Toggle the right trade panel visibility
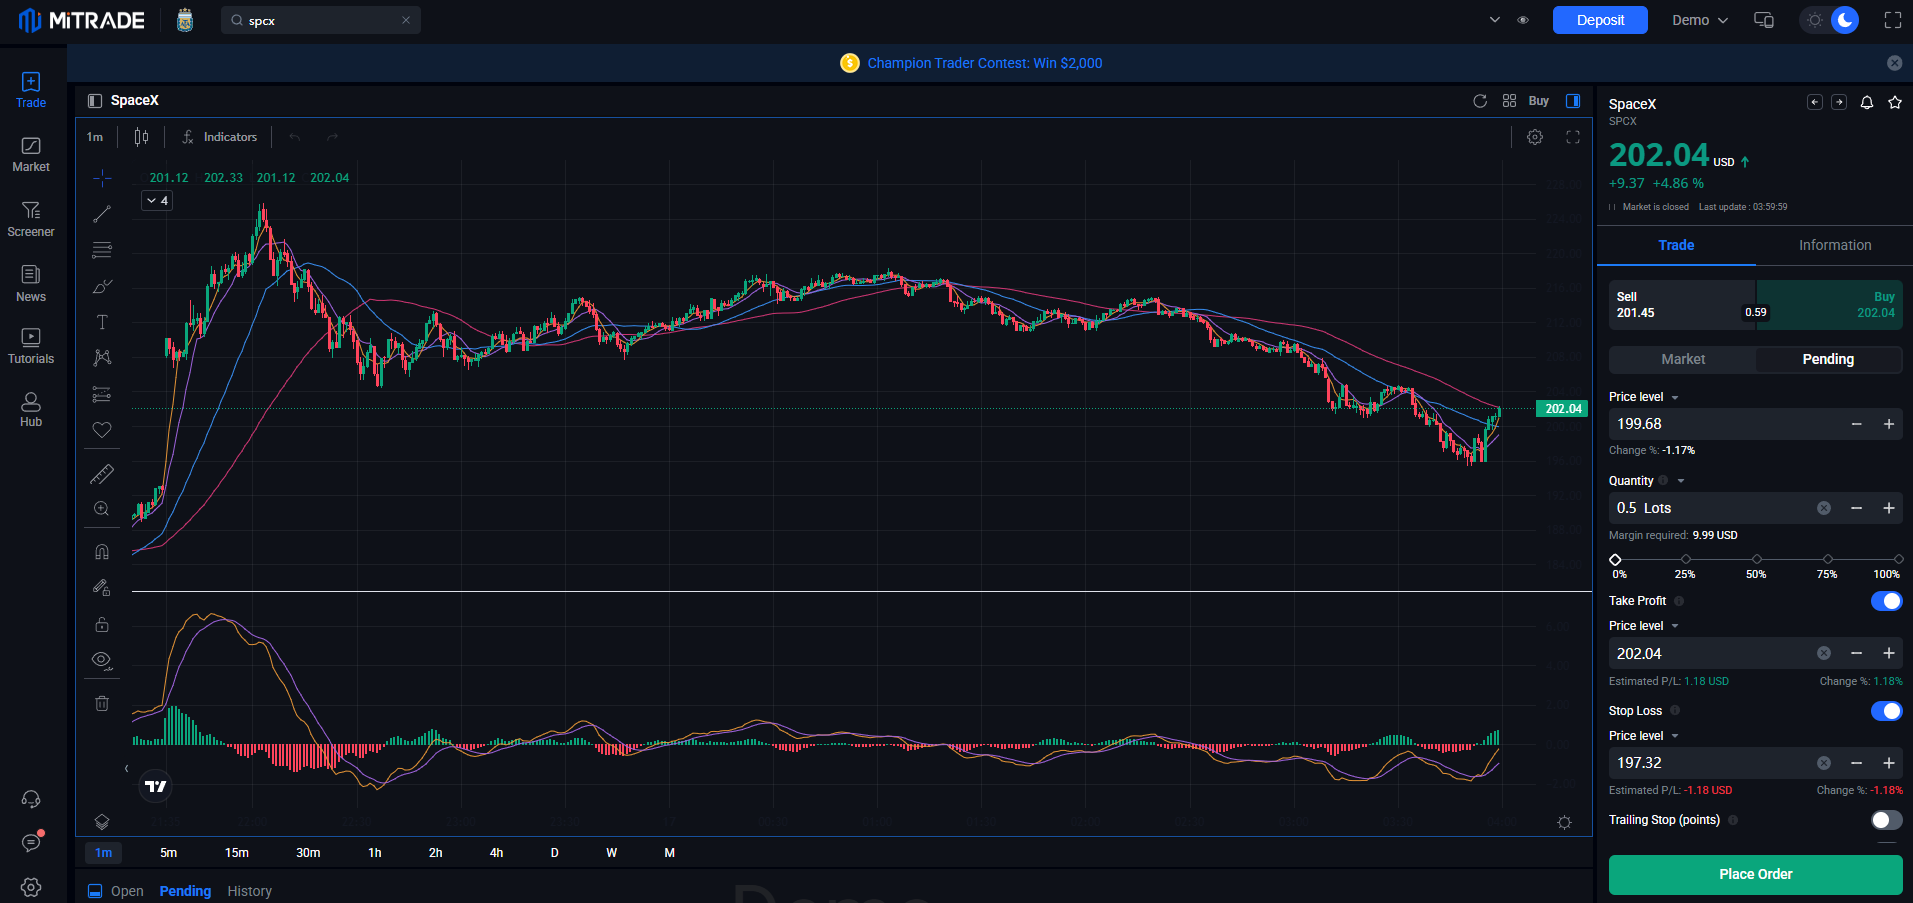The image size is (1913, 903). pyautogui.click(x=1573, y=101)
